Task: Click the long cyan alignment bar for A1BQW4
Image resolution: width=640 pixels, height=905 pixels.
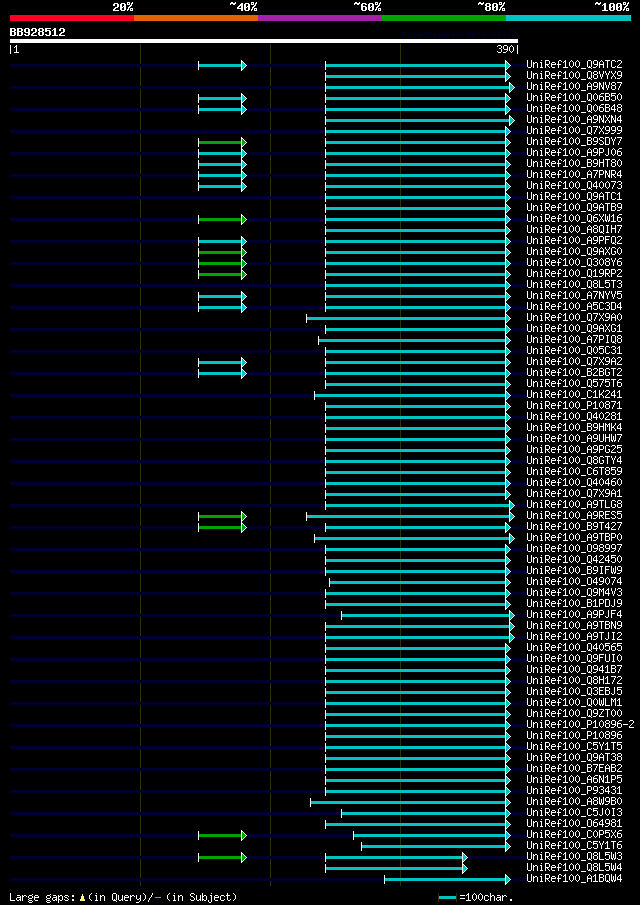Action: click(x=448, y=880)
